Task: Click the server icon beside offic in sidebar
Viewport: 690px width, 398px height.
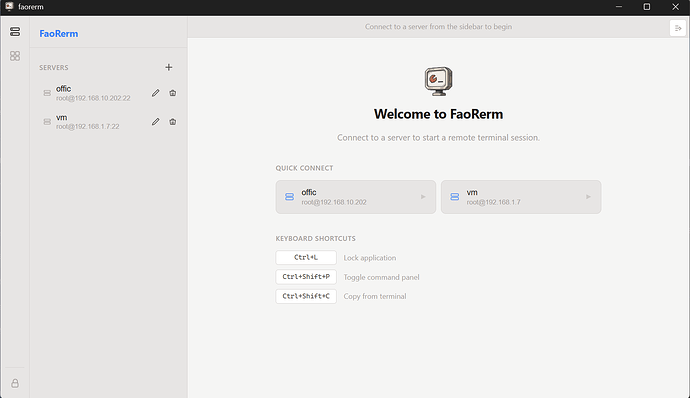Action: pos(47,93)
